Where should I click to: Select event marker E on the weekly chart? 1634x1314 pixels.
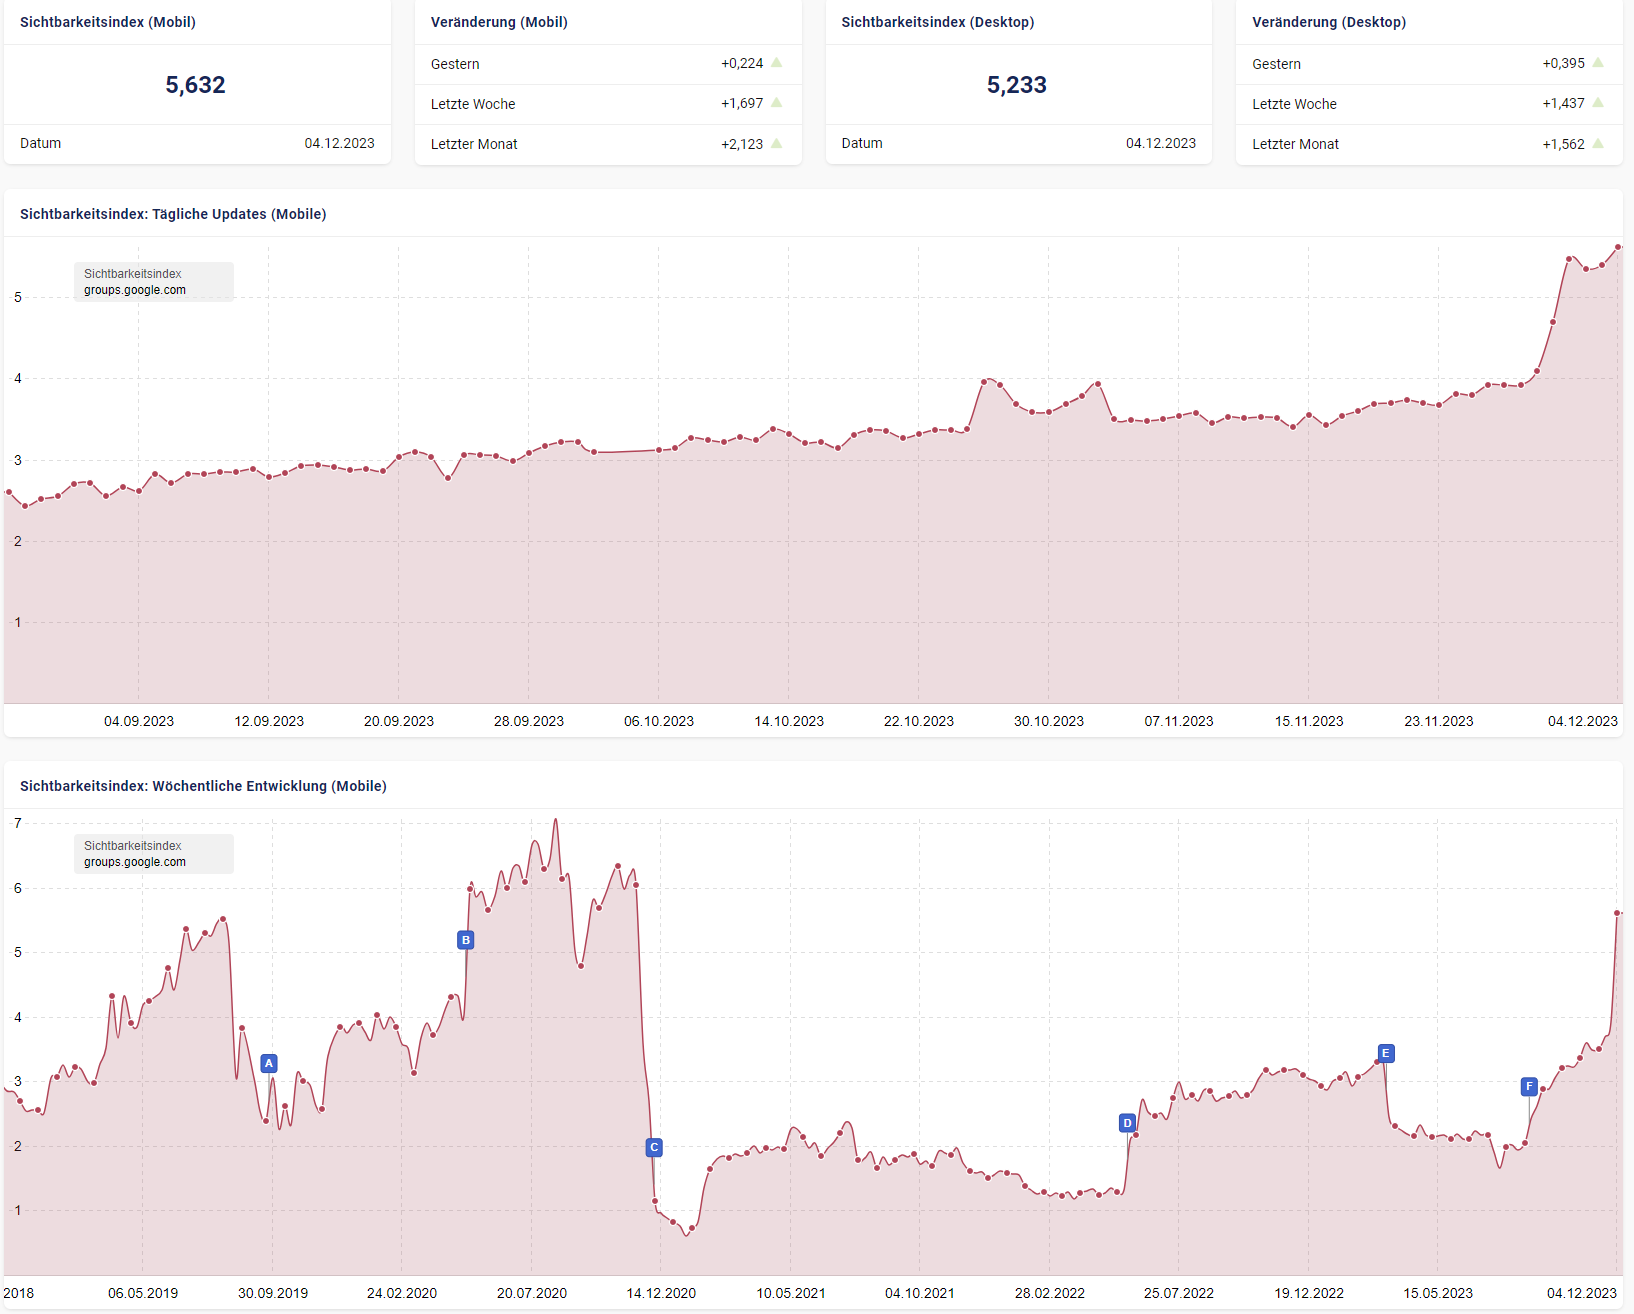coord(1385,1053)
